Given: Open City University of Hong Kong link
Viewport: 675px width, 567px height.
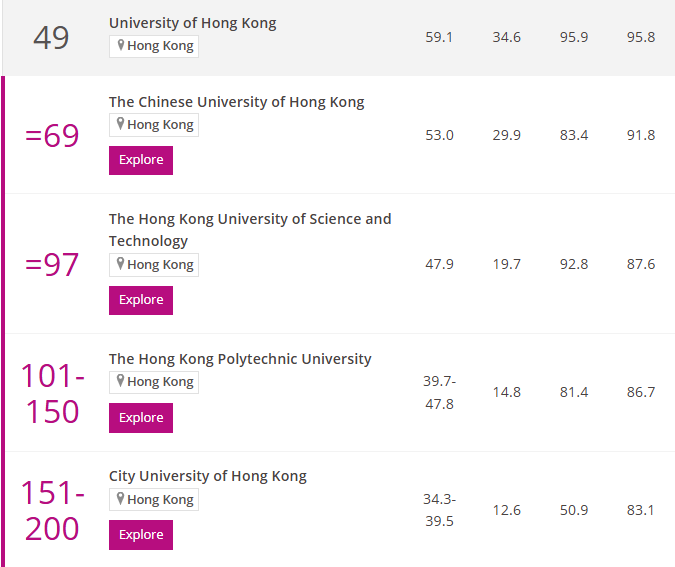Looking at the screenshot, I should click(x=207, y=476).
